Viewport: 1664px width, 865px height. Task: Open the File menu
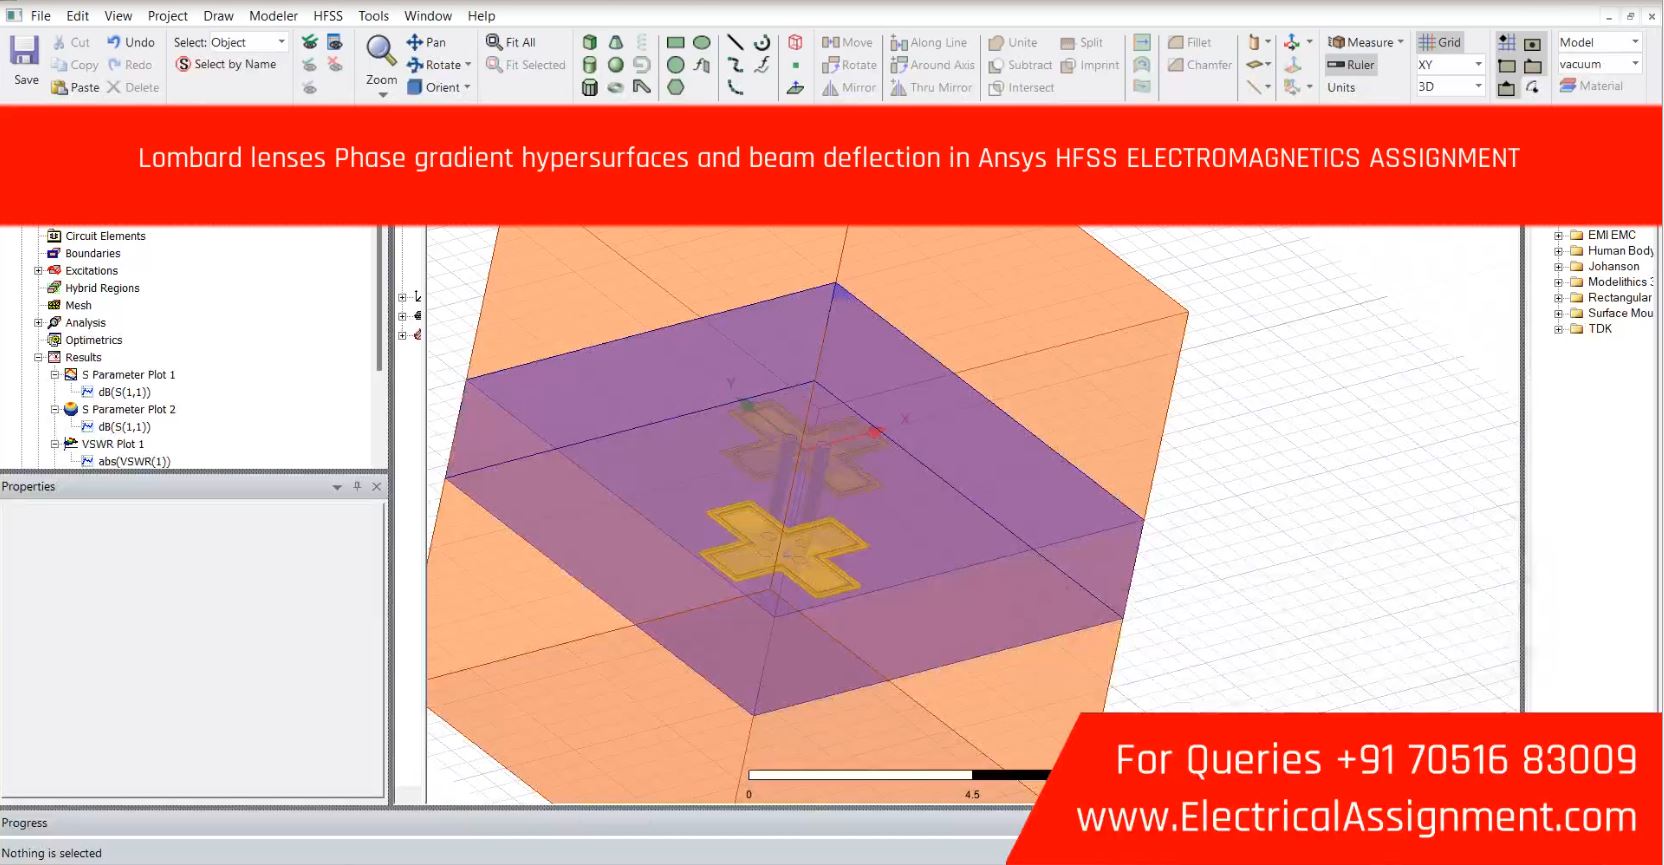point(41,15)
